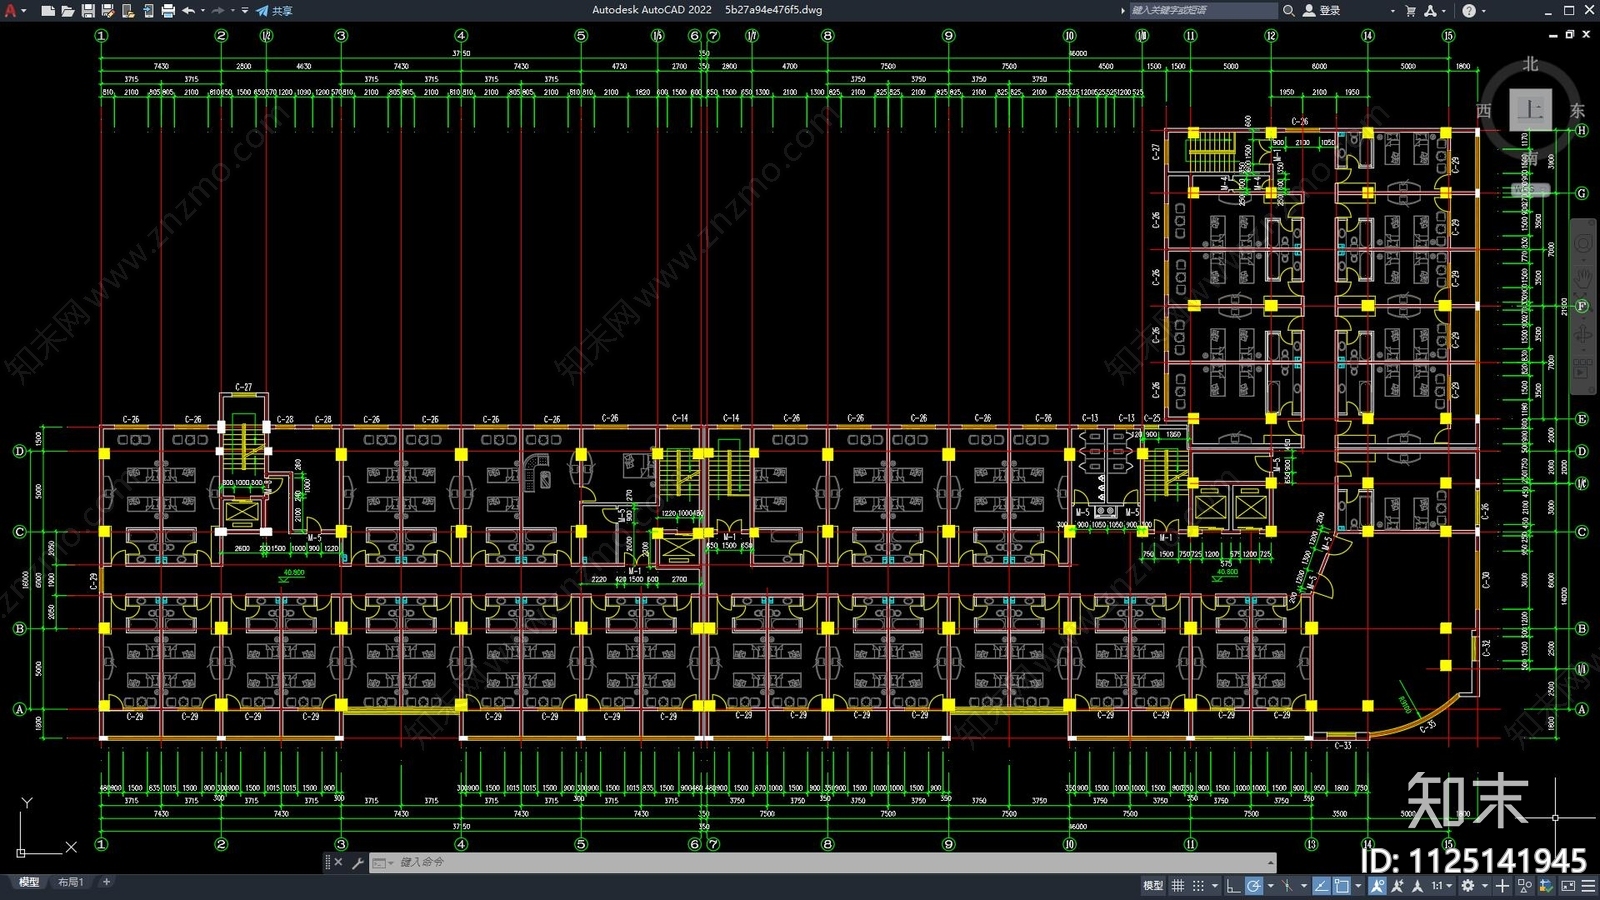Click Open from Web & Mobile icon
The image size is (1600, 900).
tap(127, 11)
